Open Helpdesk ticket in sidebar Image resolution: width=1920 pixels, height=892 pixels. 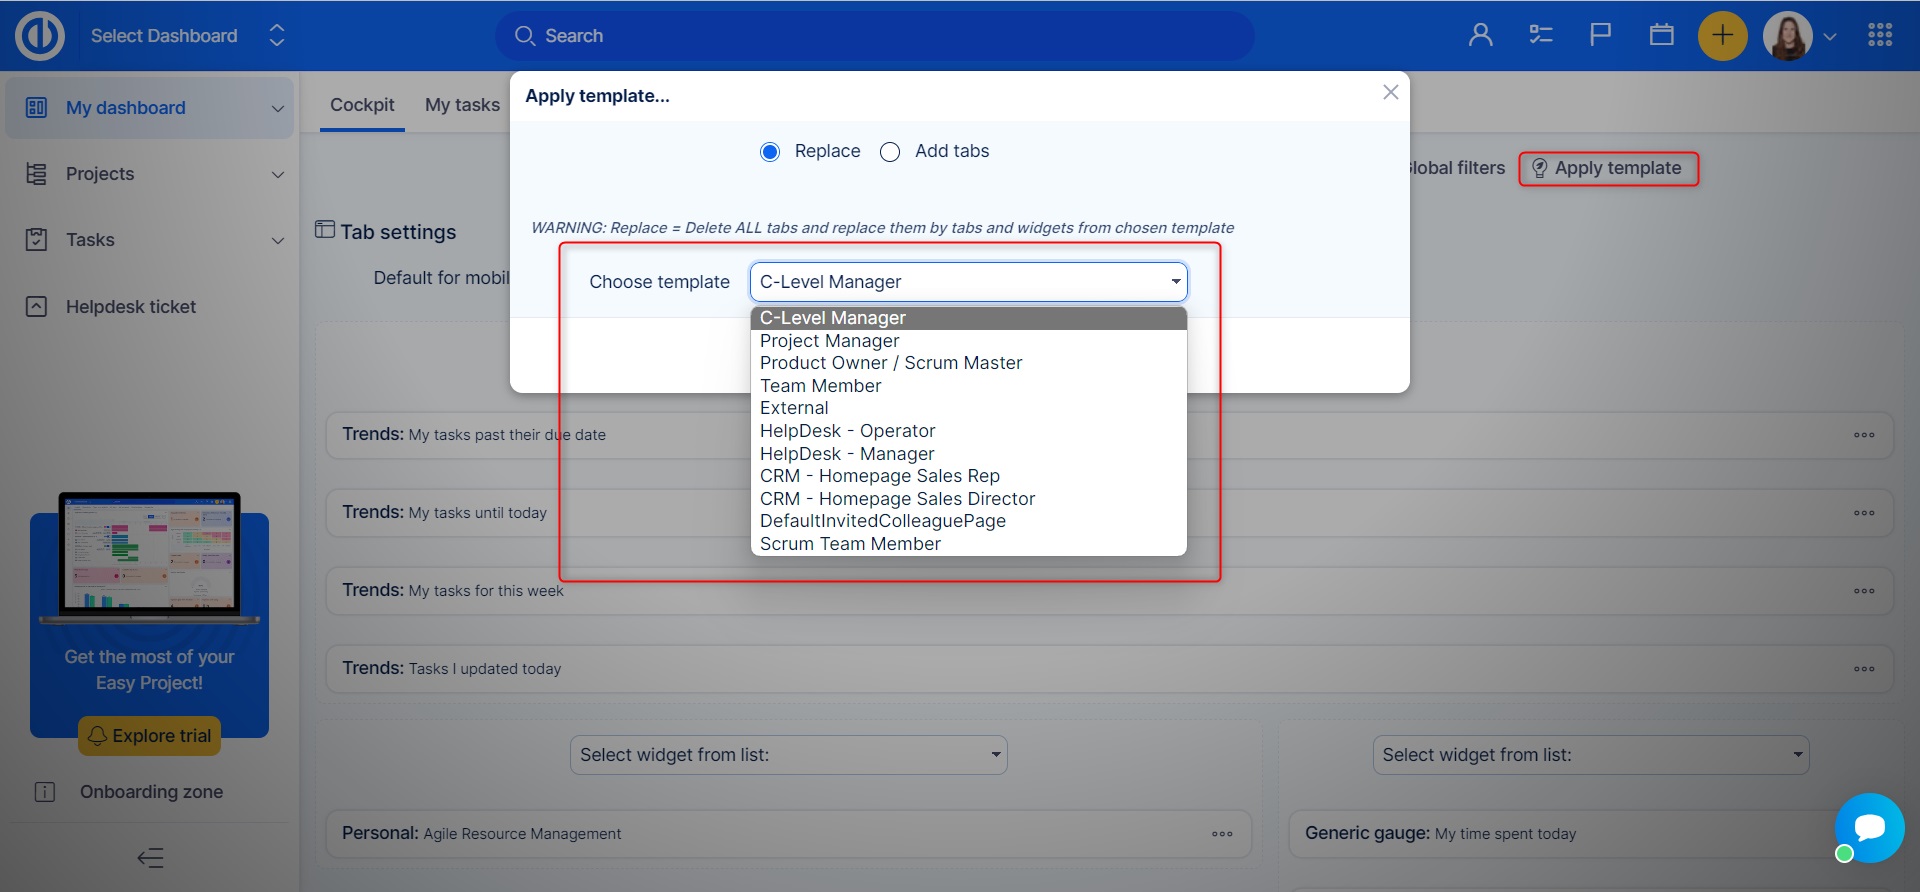pyautogui.click(x=130, y=307)
